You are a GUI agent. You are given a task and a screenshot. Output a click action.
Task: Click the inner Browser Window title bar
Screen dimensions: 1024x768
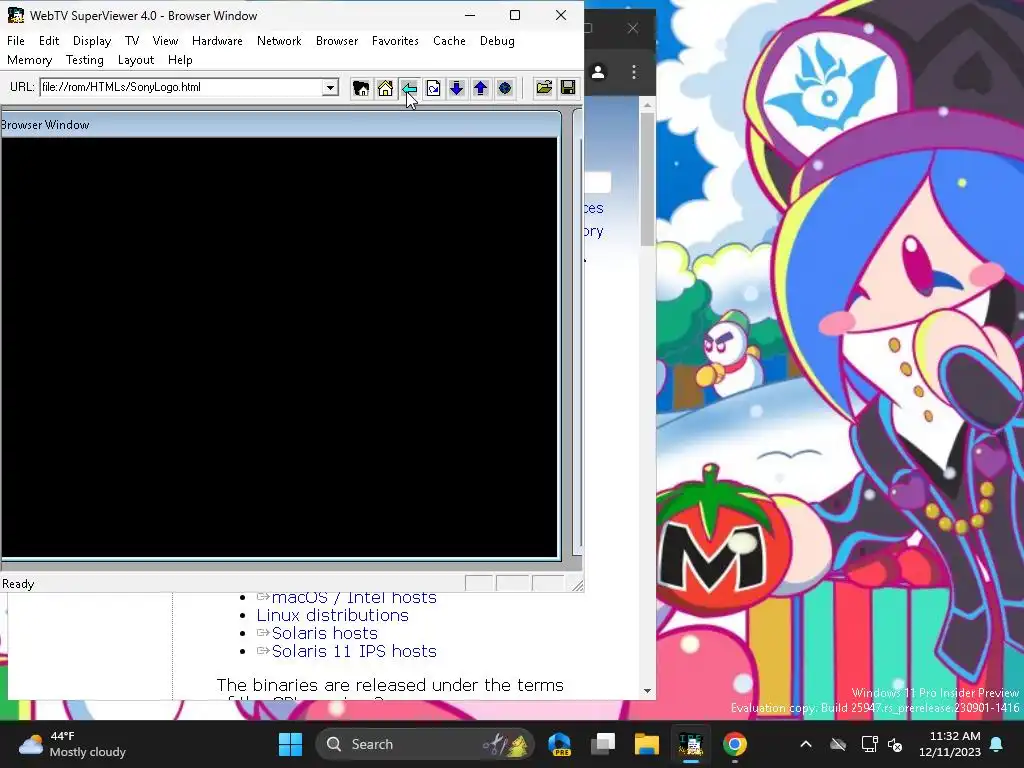281,125
